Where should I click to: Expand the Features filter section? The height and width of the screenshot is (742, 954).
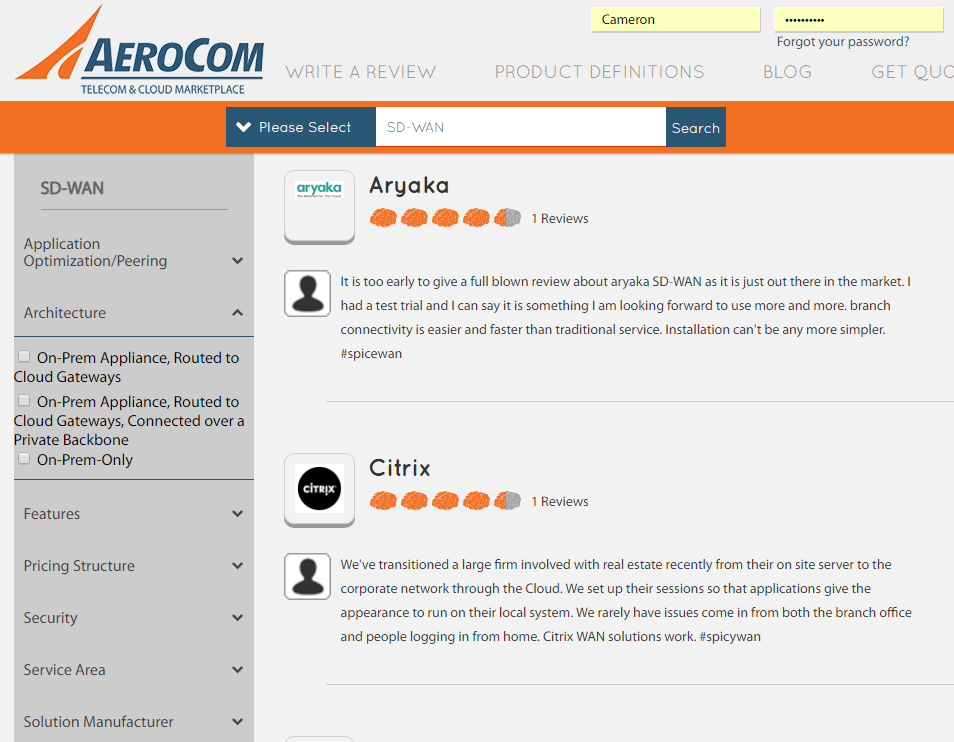pos(134,514)
